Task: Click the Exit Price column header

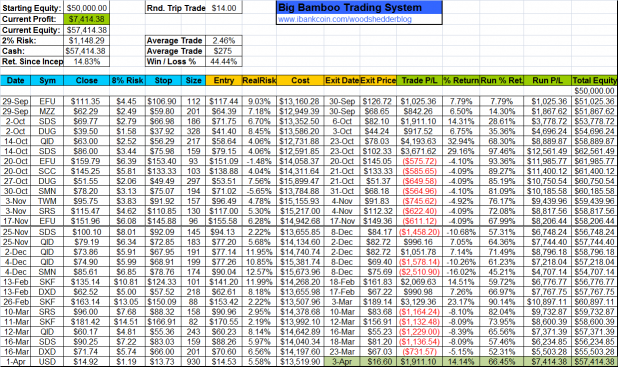Action: pos(378,80)
